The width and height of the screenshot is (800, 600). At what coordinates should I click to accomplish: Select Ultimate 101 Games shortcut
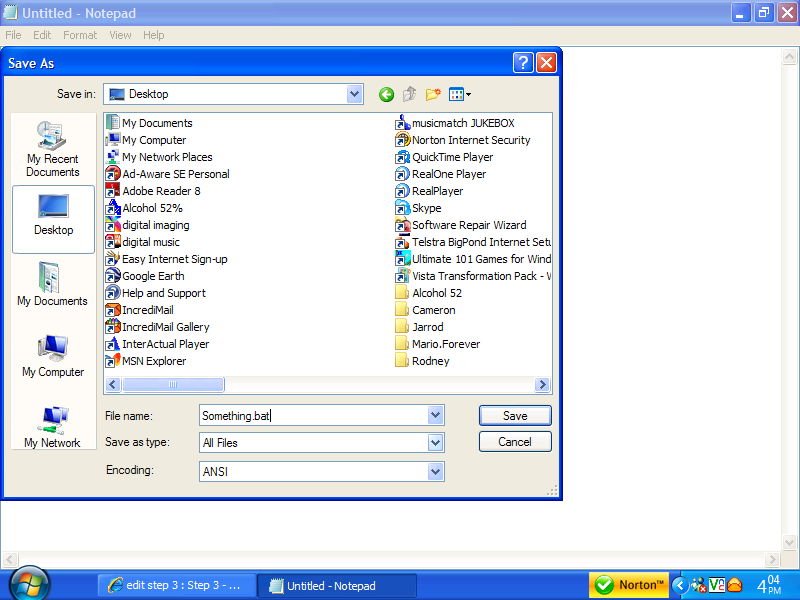click(473, 259)
